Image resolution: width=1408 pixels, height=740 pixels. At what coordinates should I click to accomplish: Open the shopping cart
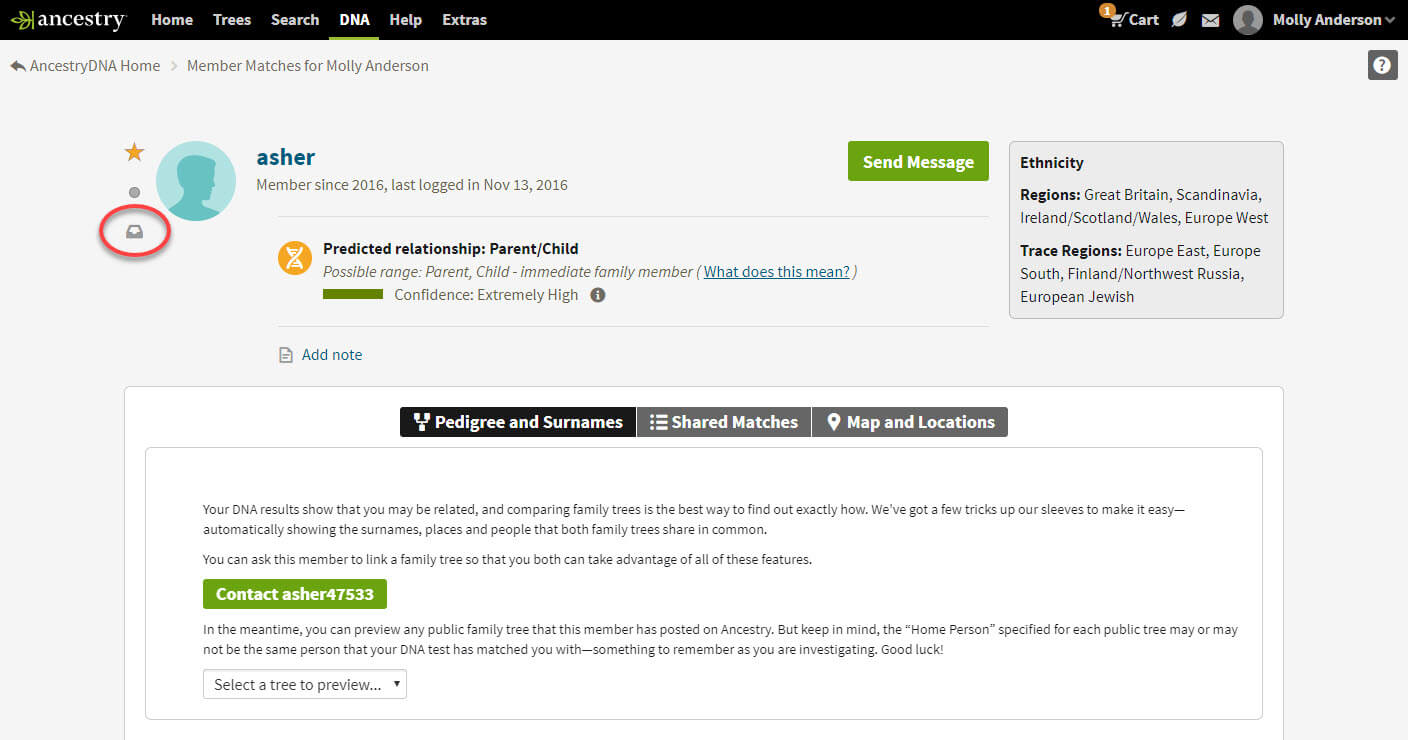click(1132, 19)
